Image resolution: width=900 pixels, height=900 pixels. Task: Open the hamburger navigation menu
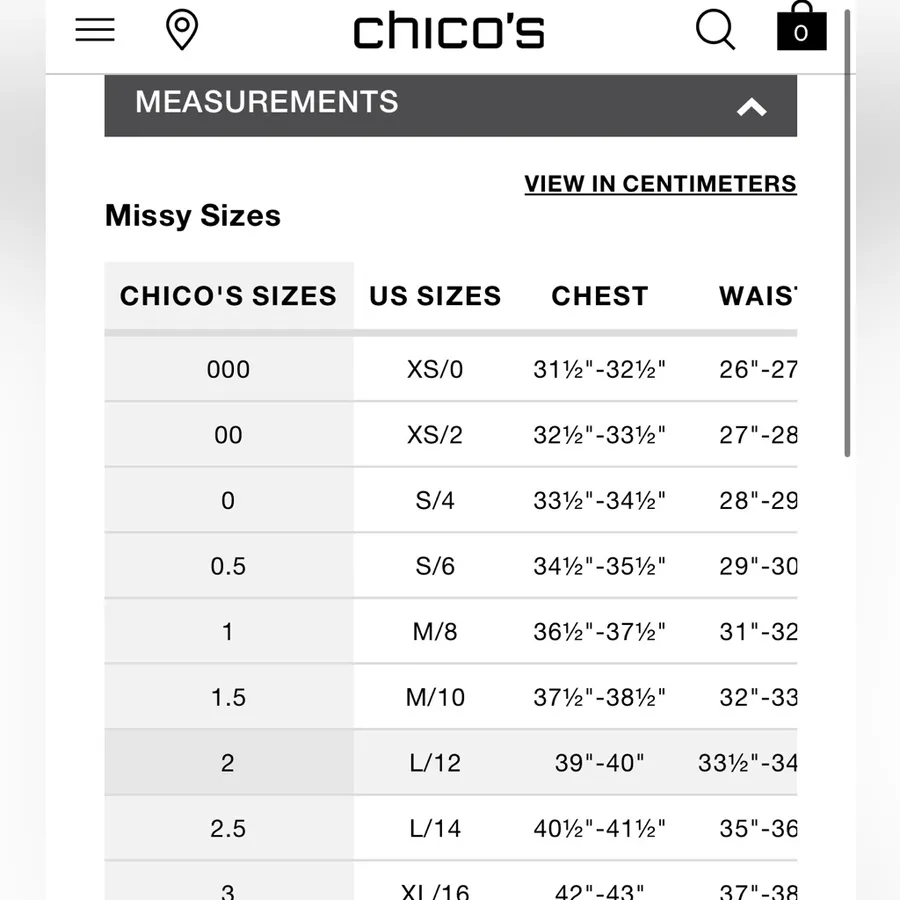pyautogui.click(x=95, y=30)
